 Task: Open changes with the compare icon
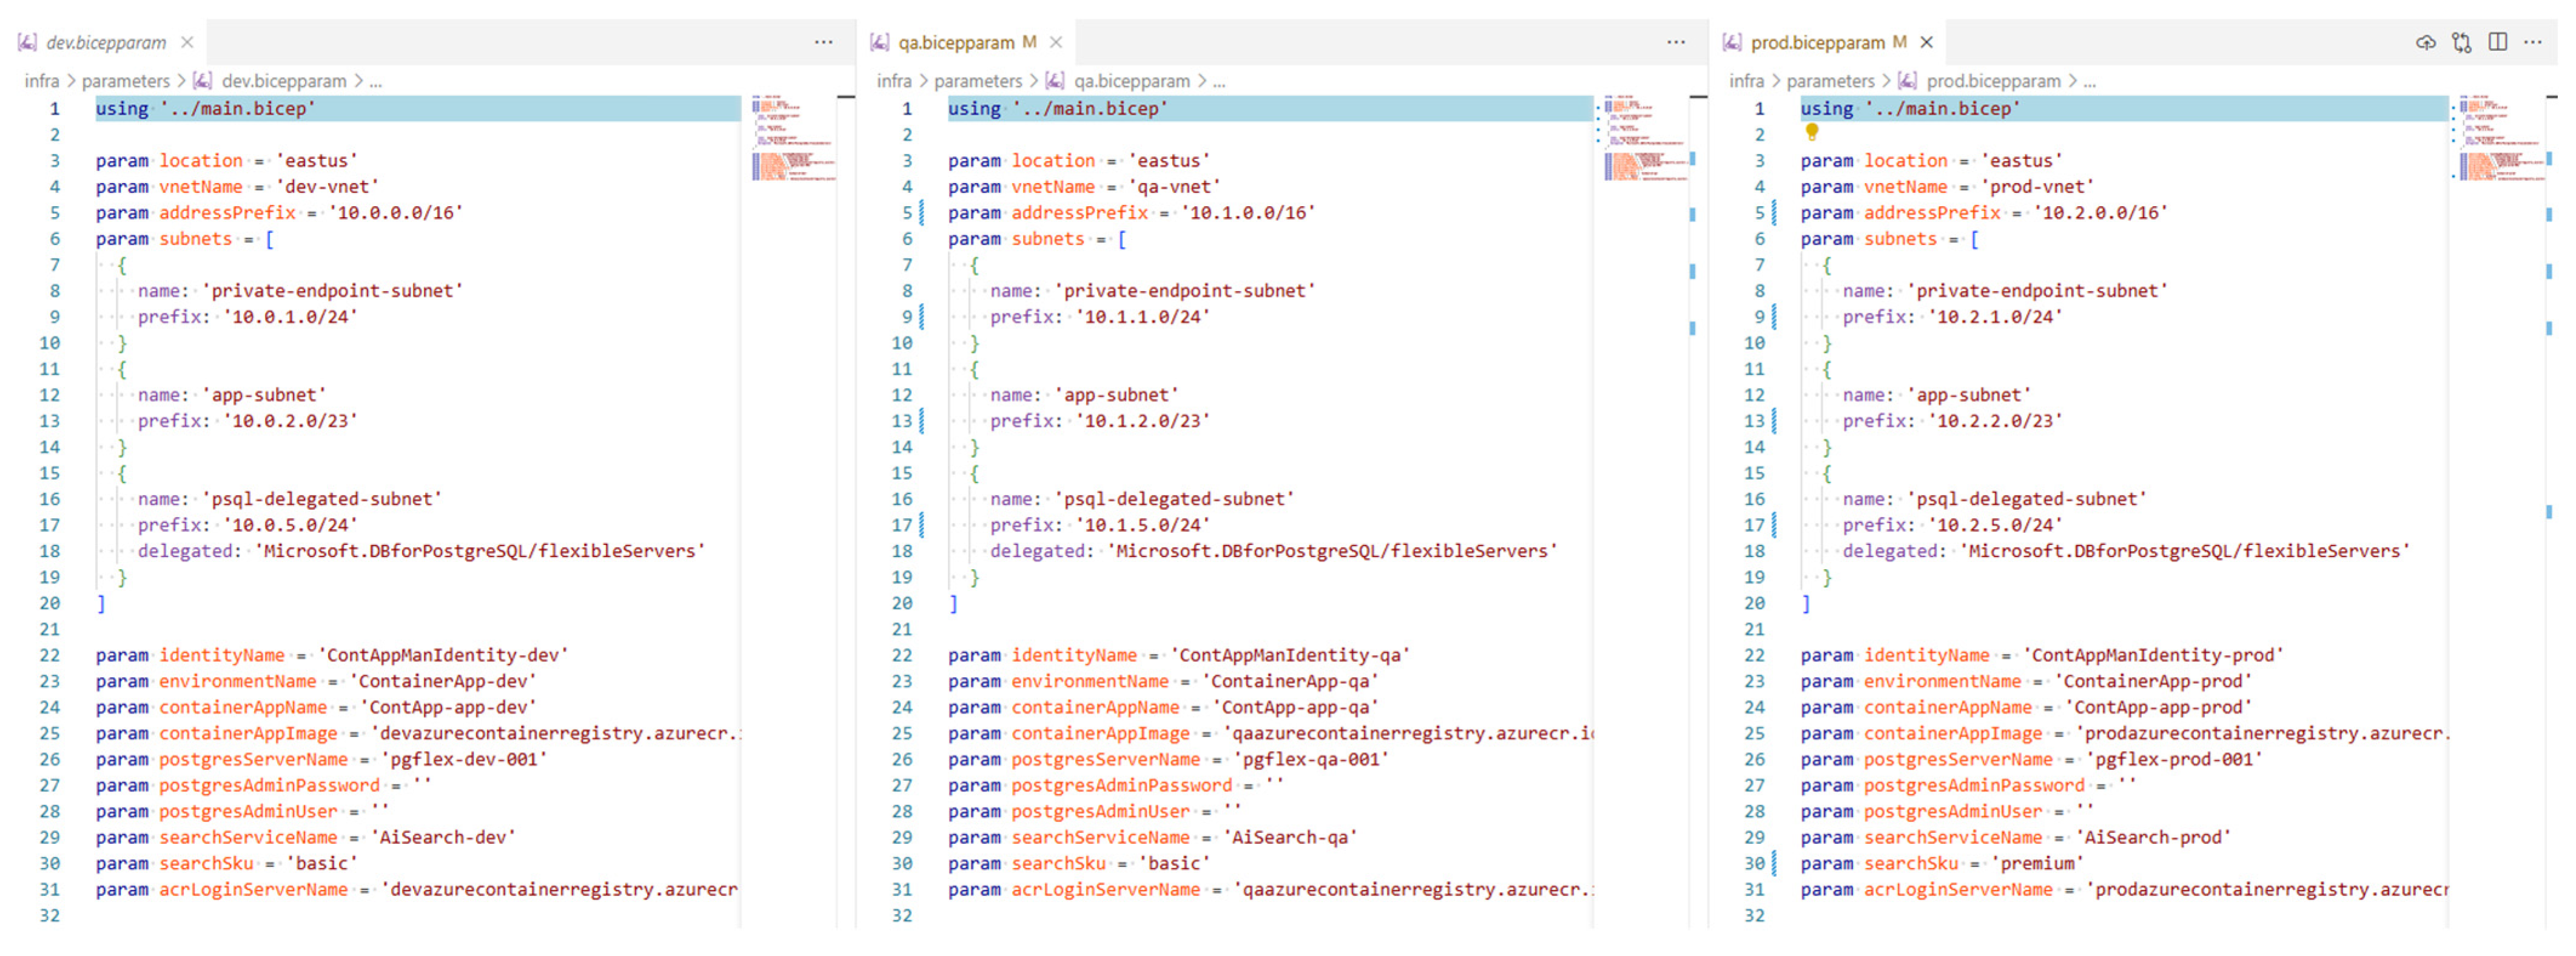pos(2461,42)
